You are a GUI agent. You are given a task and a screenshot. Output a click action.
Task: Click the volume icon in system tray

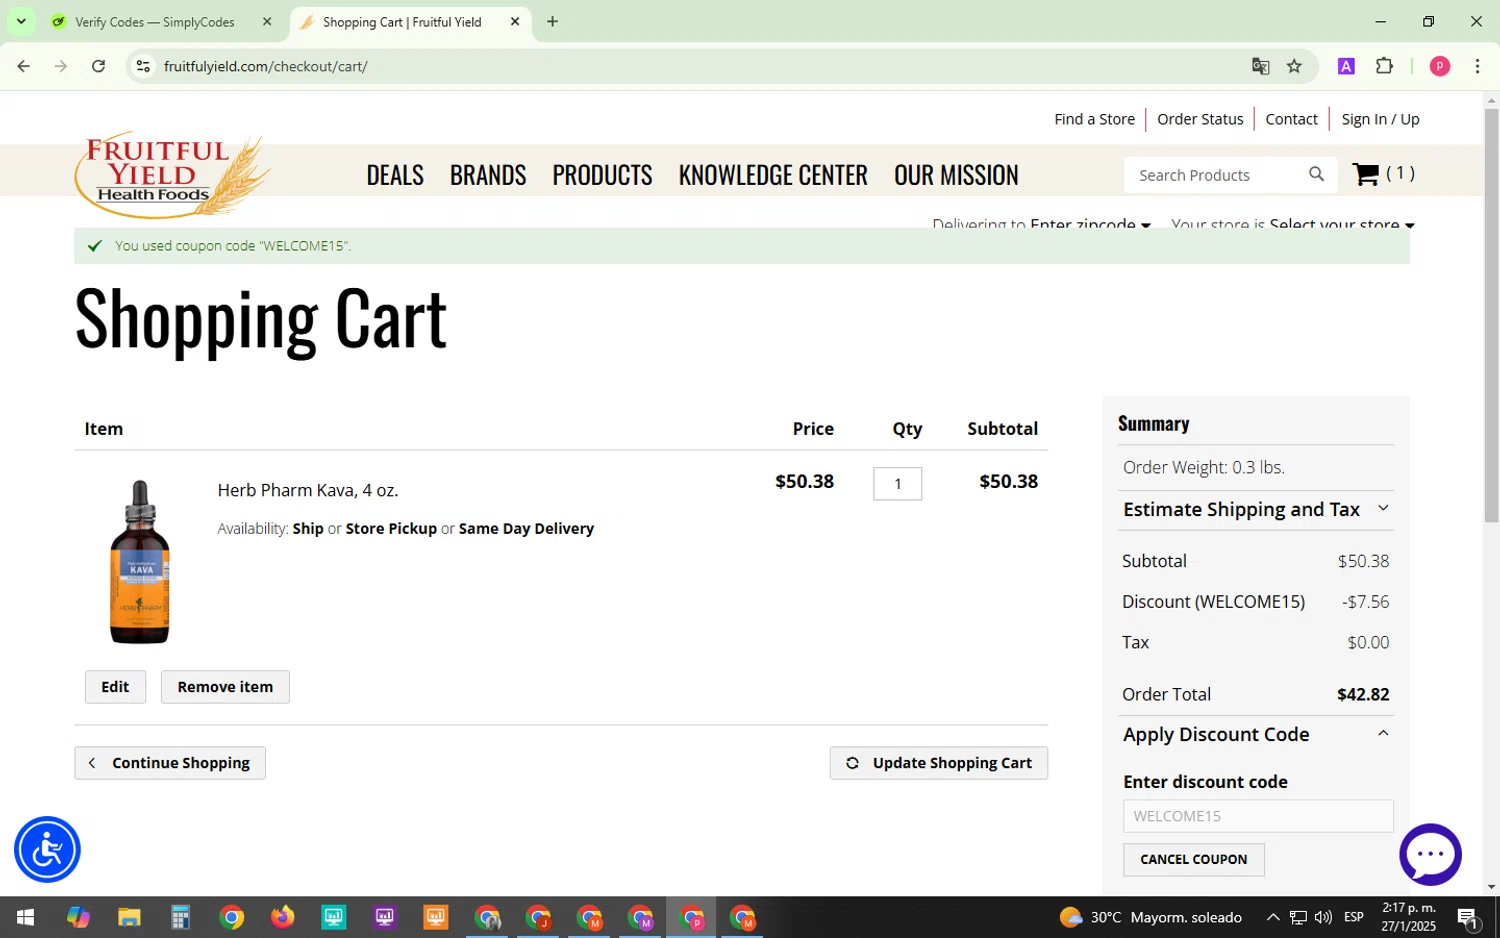point(1323,917)
